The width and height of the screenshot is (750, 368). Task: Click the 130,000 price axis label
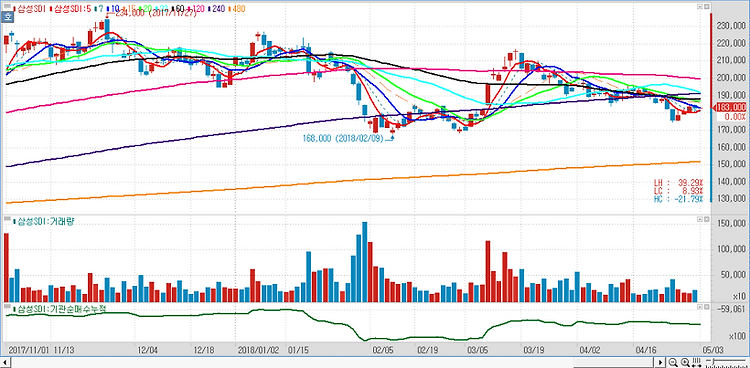pos(731,199)
